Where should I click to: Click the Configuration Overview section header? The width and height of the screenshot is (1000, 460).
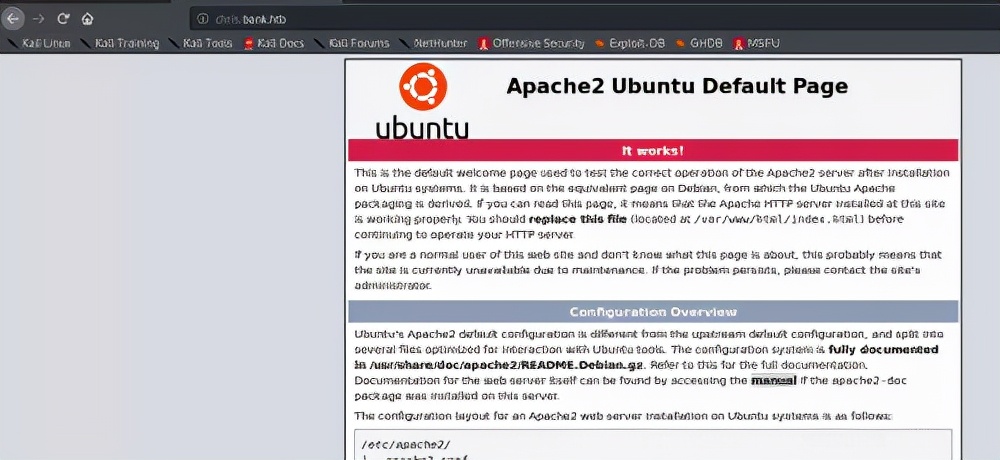653,312
